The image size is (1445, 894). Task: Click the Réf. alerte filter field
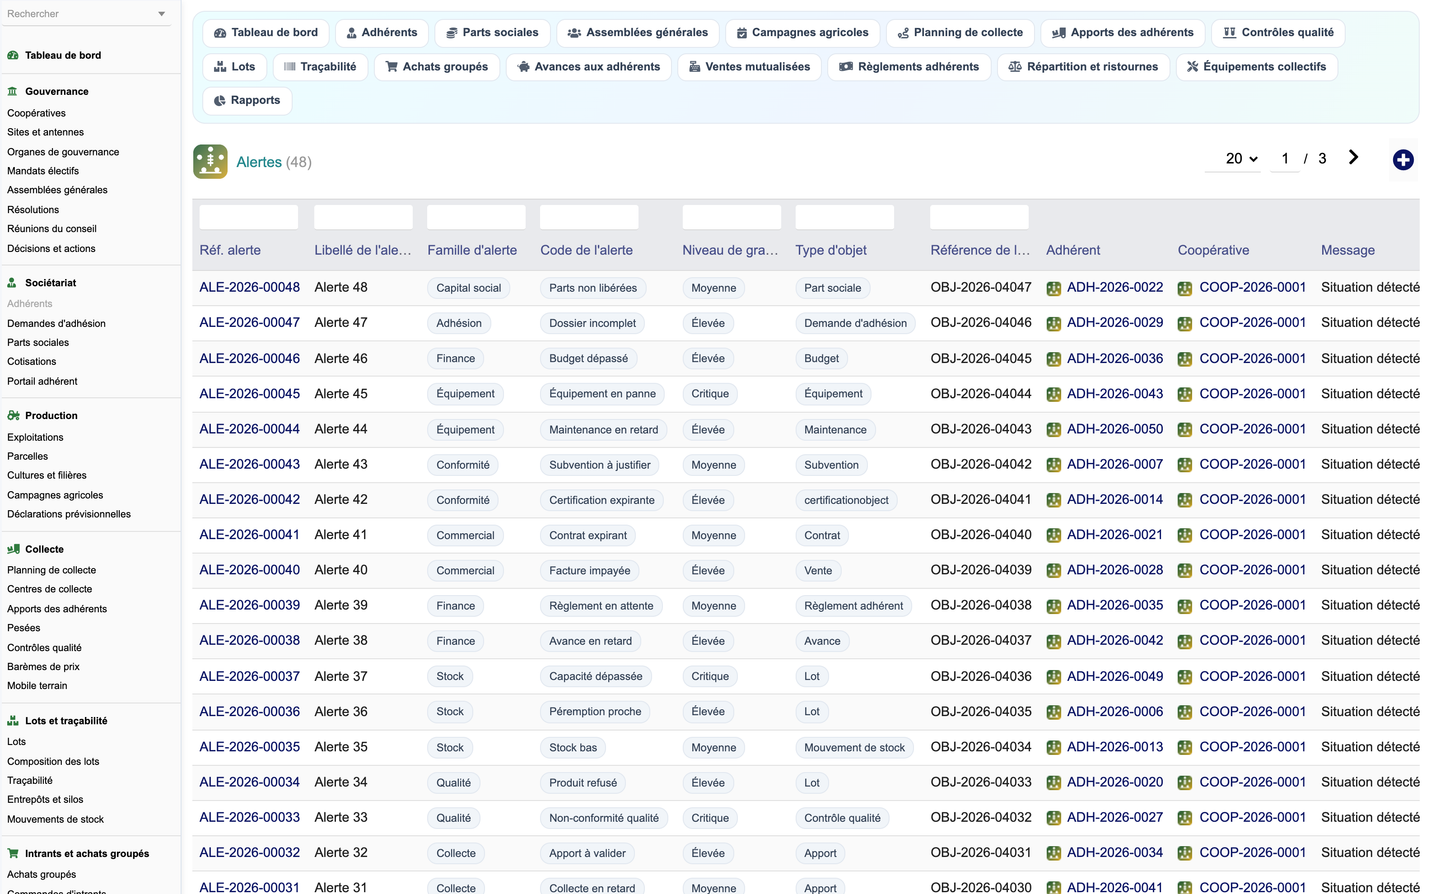[249, 217]
